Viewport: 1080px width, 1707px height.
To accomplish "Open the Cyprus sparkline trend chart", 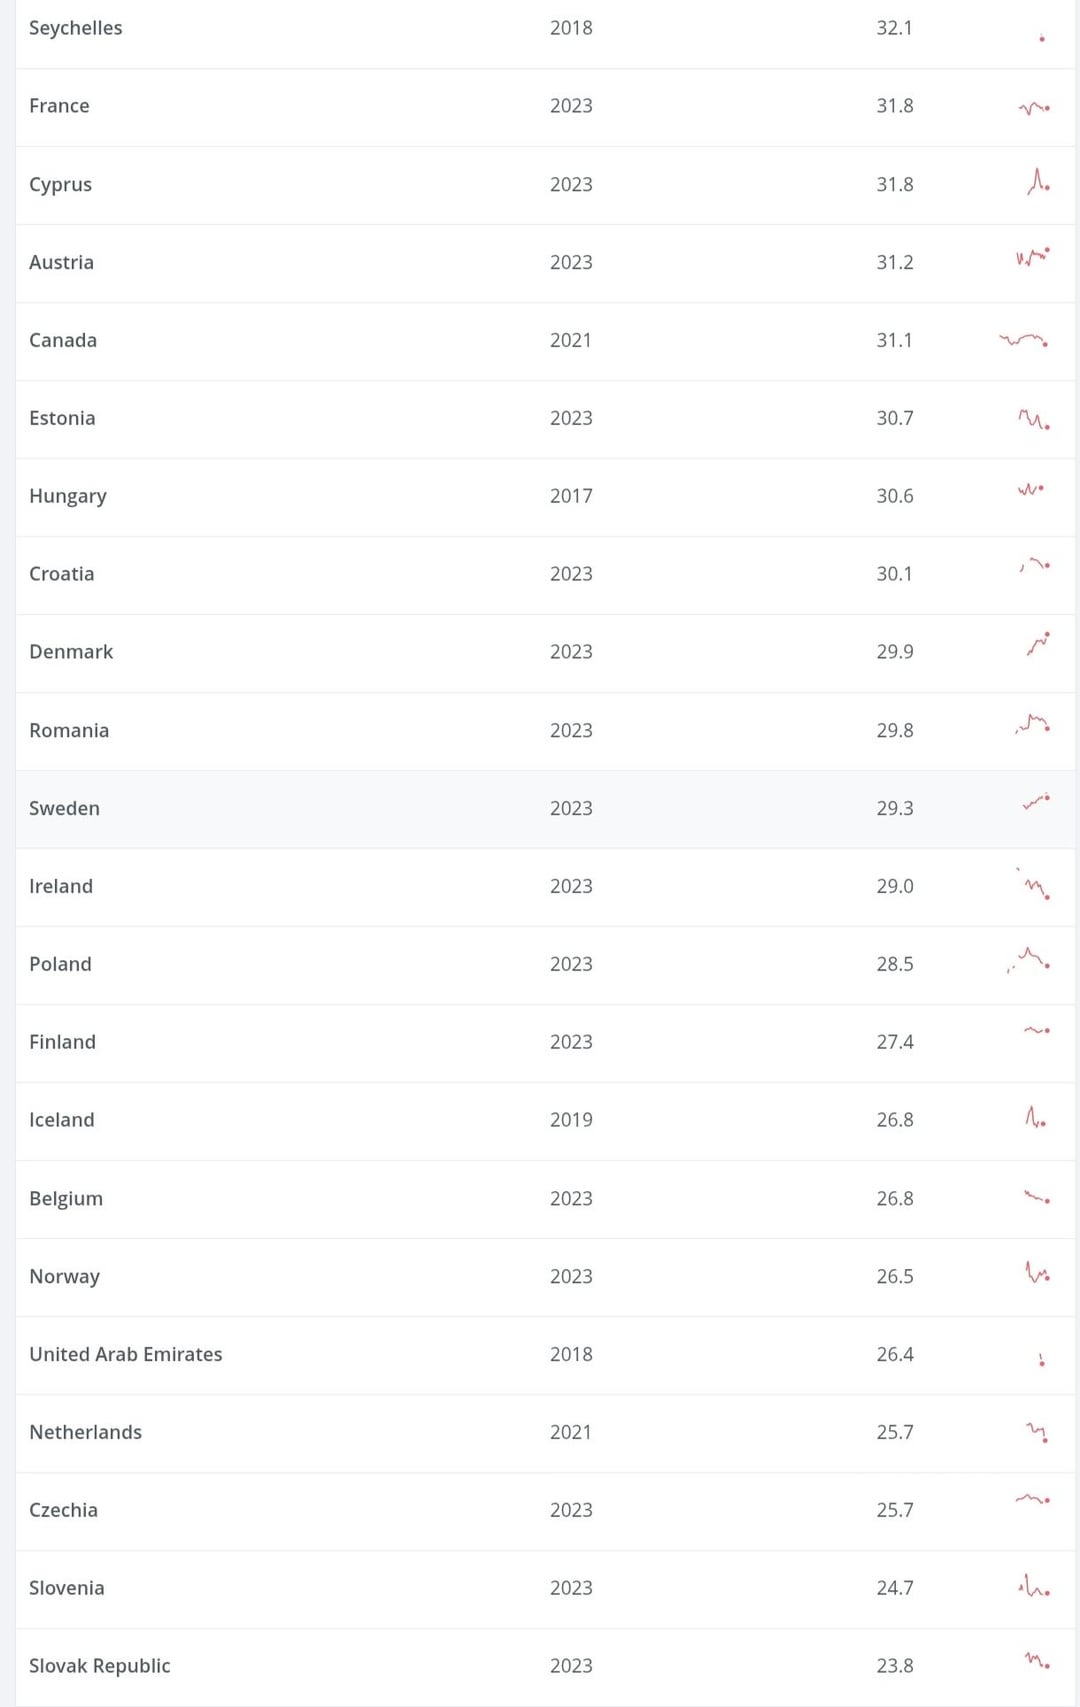I will point(1038,182).
